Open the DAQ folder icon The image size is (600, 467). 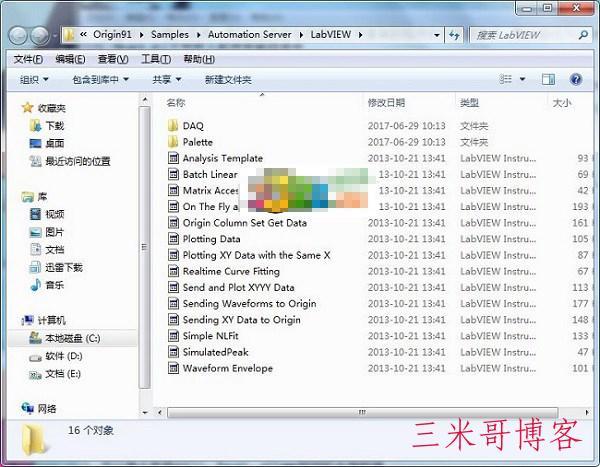pyautogui.click(x=173, y=126)
